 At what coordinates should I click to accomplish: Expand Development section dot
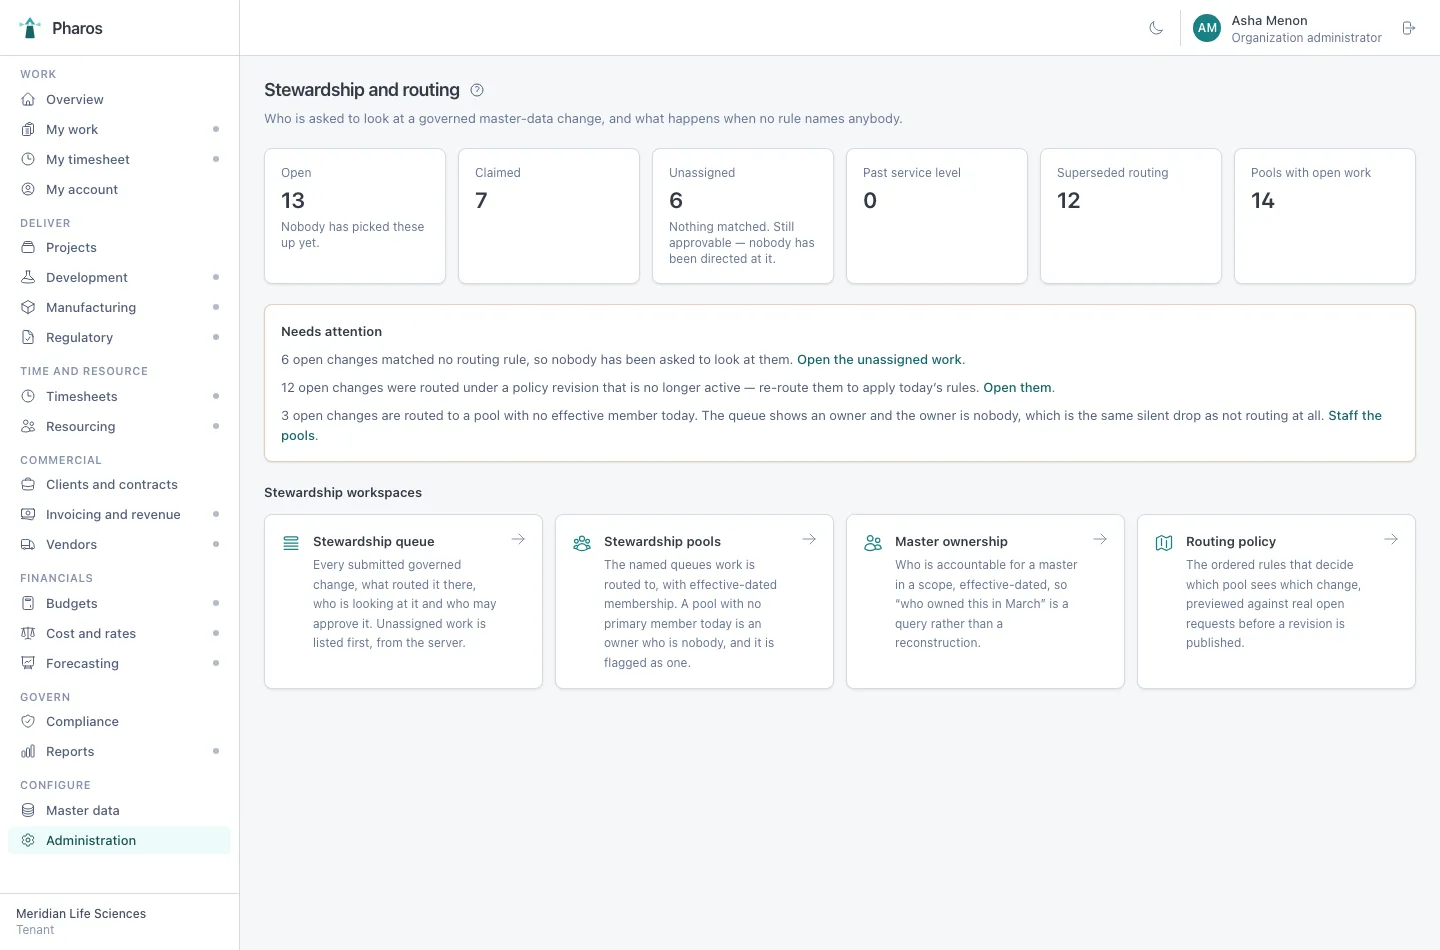point(216,277)
